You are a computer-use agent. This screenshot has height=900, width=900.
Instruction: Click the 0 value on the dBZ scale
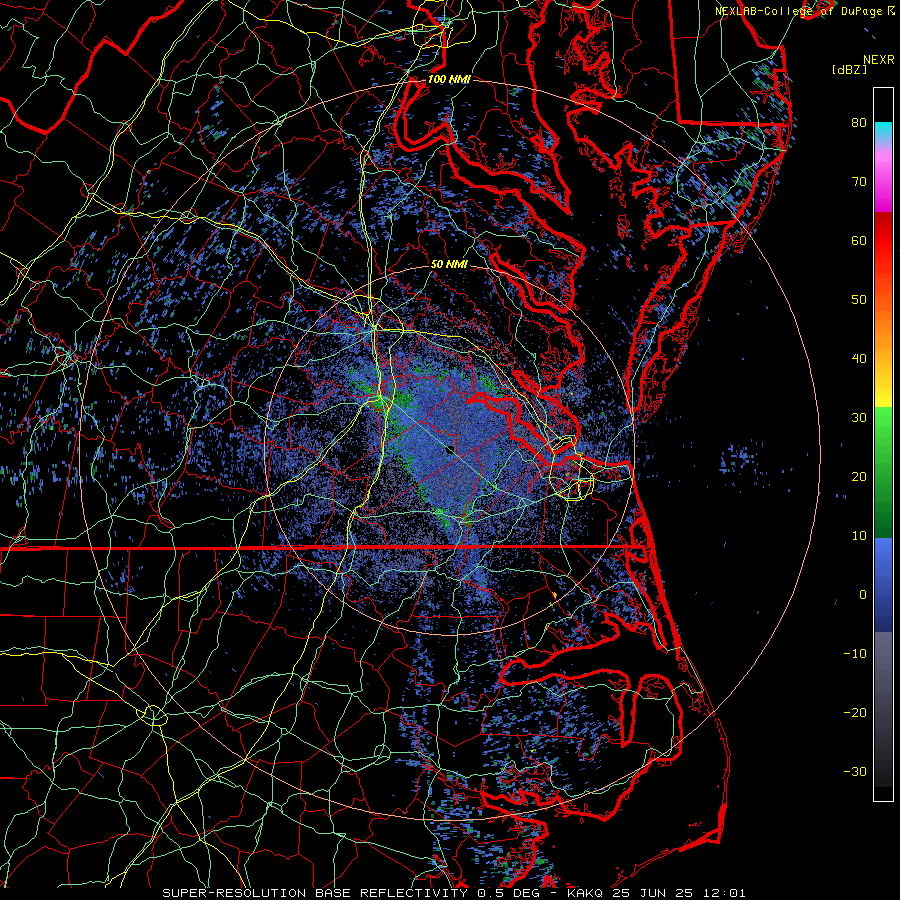[863, 595]
